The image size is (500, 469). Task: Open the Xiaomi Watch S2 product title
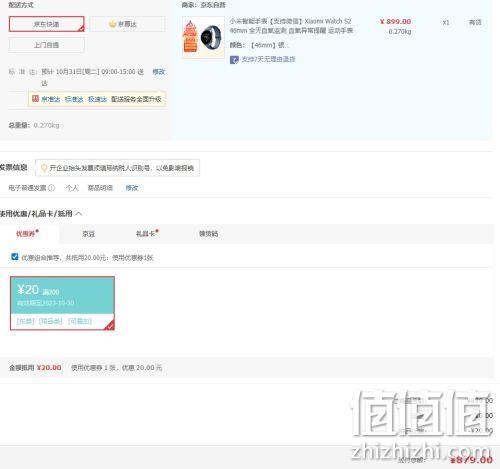coord(291,26)
